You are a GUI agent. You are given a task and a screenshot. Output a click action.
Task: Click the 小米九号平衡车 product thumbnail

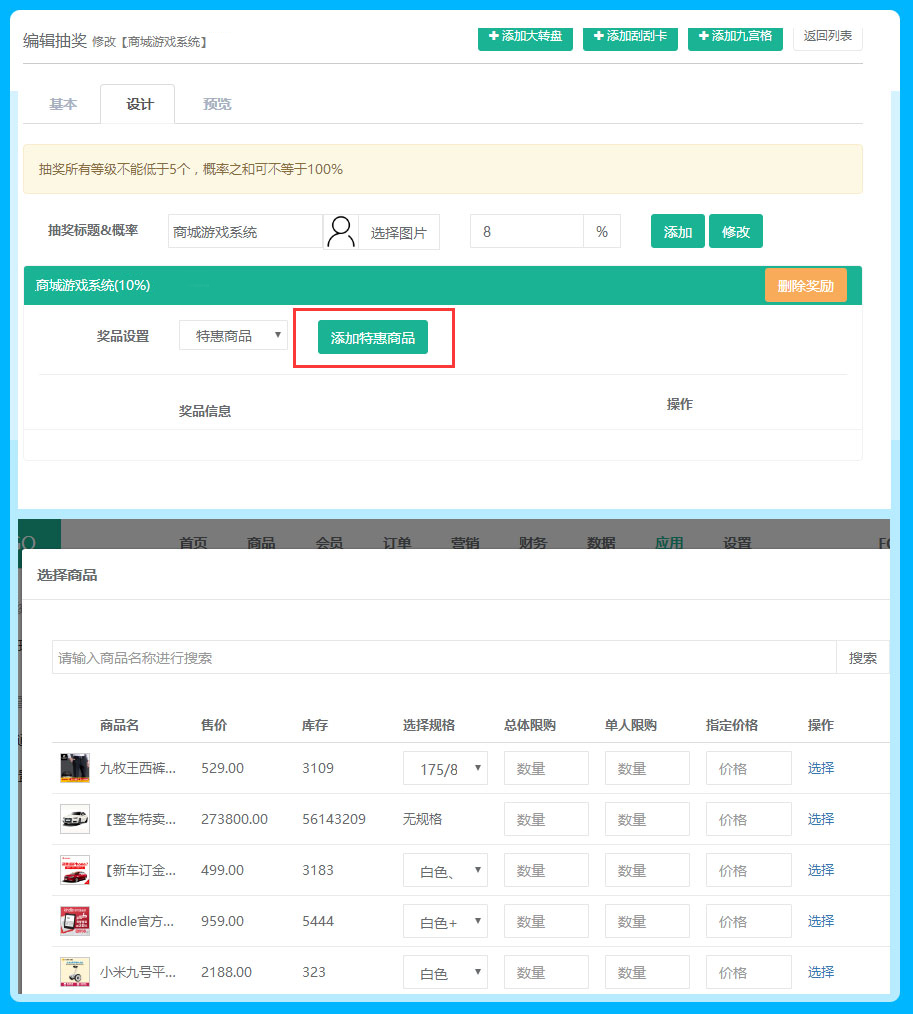(75, 972)
